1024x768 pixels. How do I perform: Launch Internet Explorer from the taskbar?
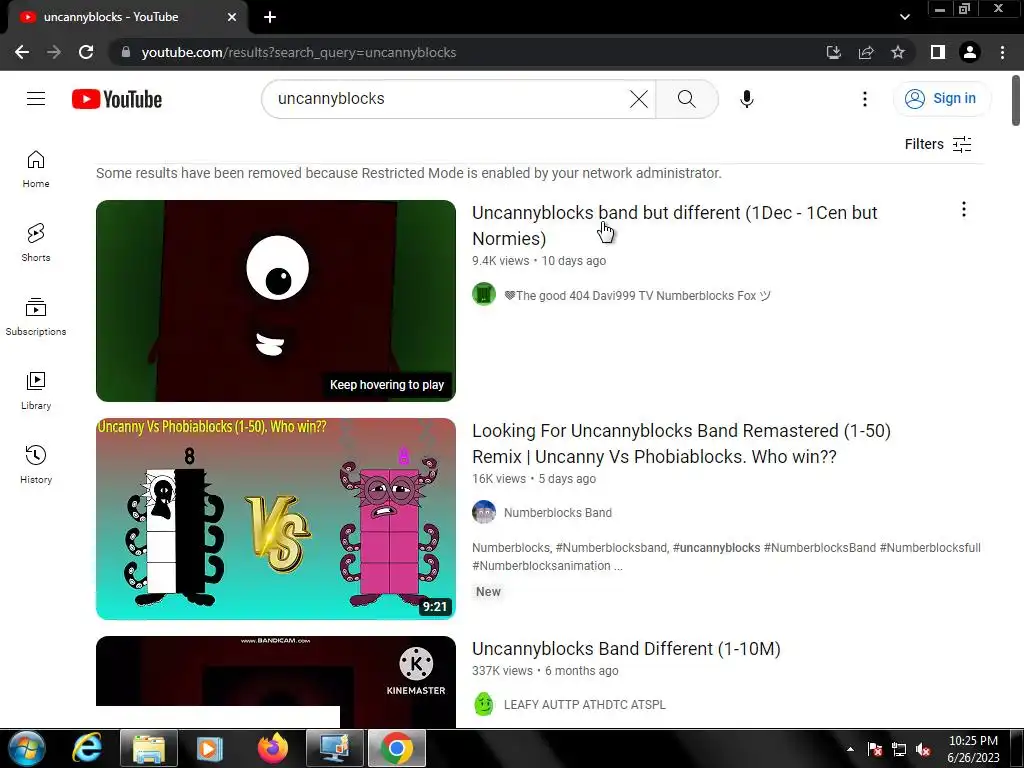point(87,748)
